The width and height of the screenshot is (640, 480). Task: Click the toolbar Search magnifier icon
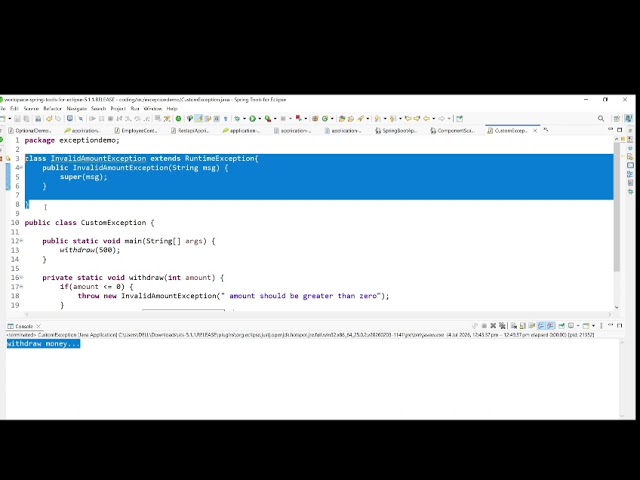tap(601, 118)
